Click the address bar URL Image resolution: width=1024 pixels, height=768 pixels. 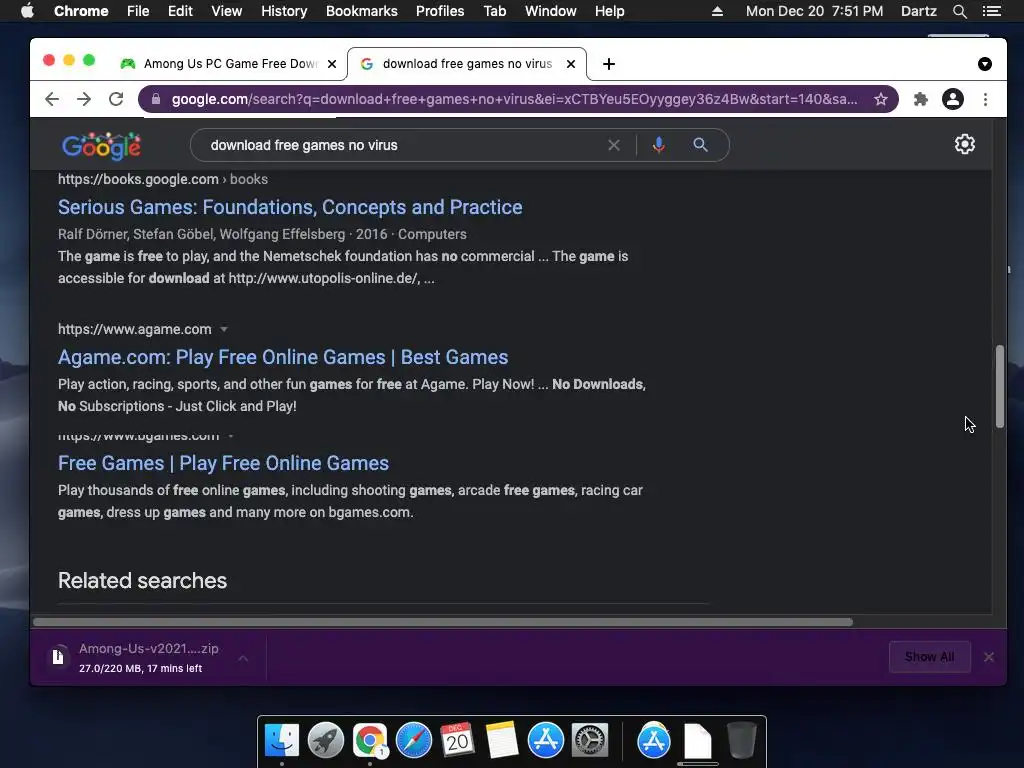coord(514,99)
